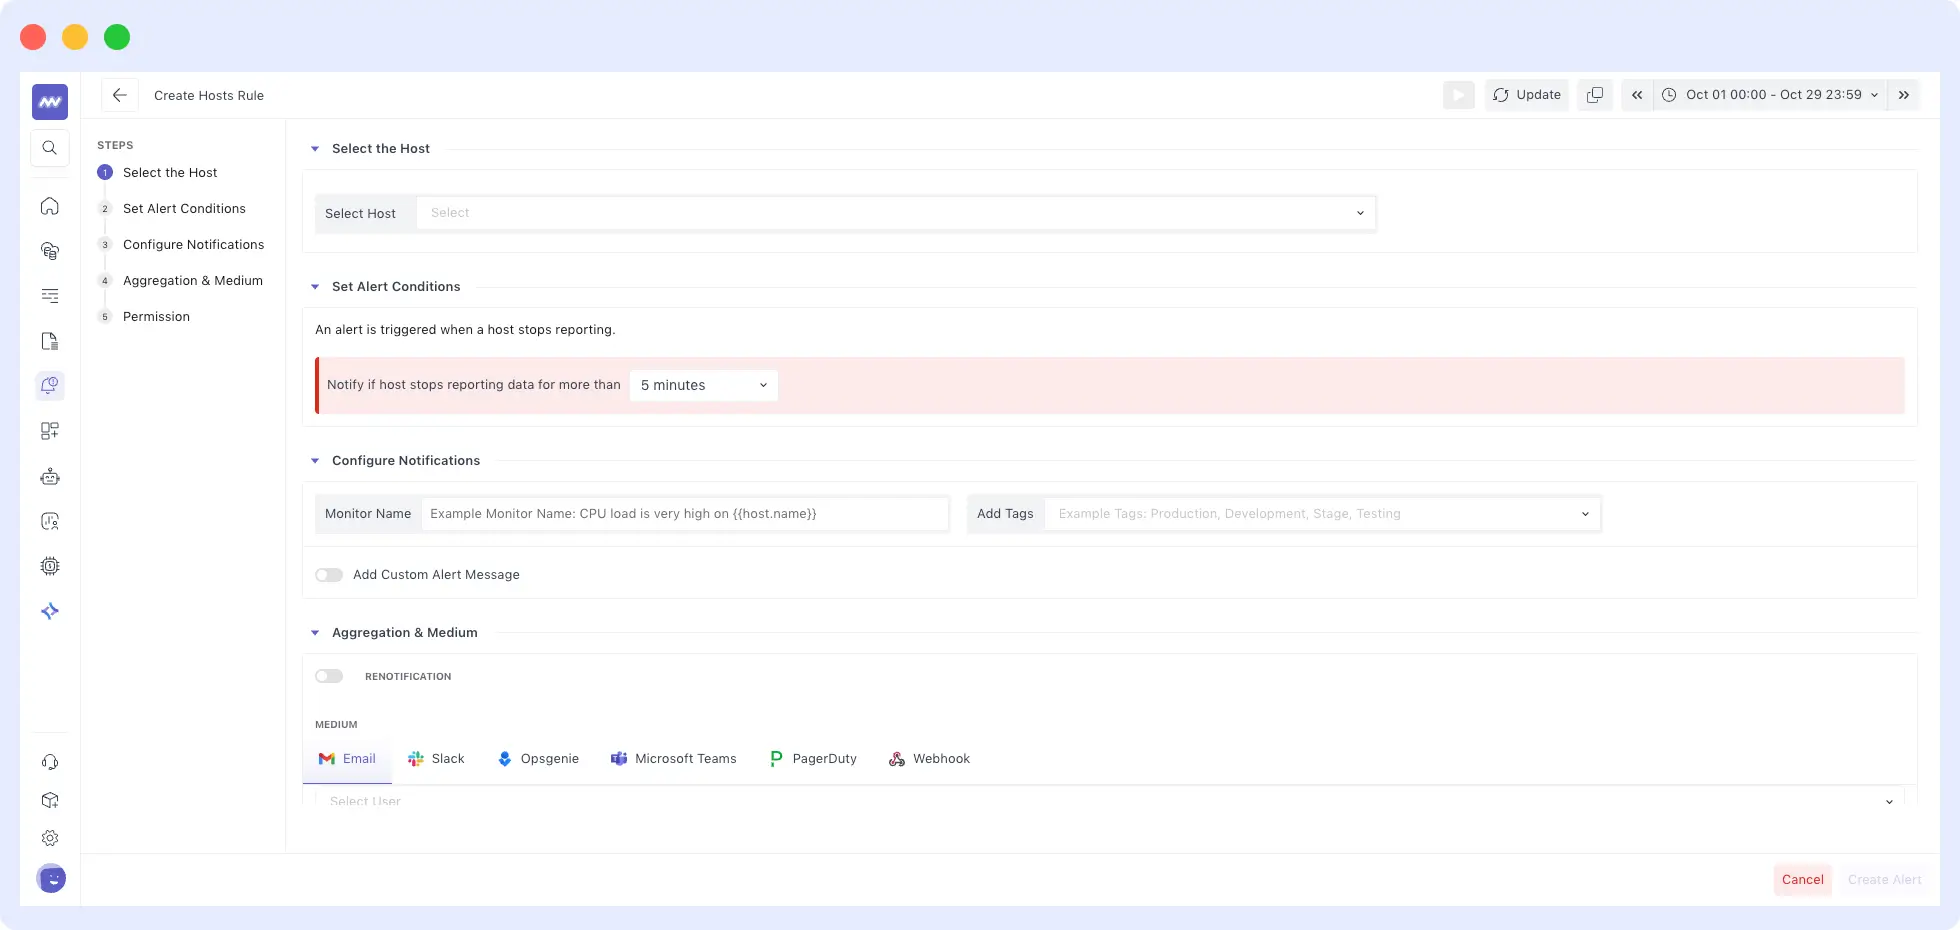Select the Alerts bell icon in sidebar
Screen dimensions: 1960x930
pyautogui.click(x=49, y=385)
